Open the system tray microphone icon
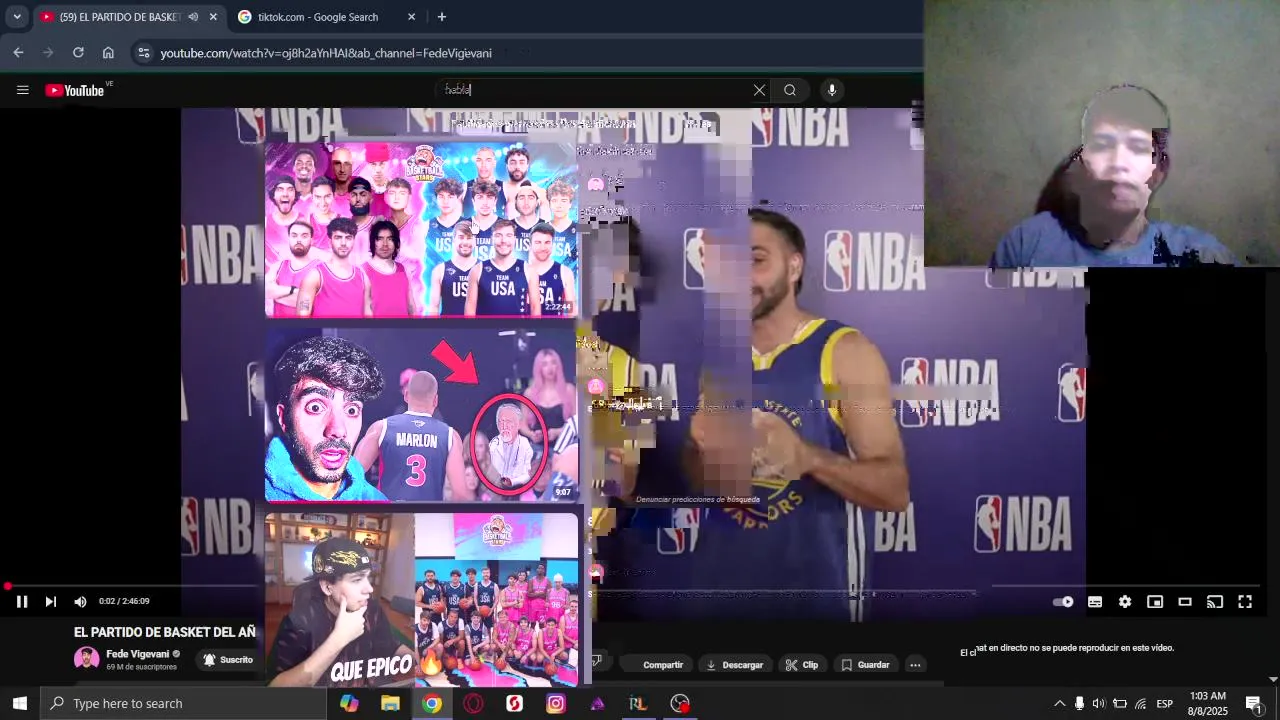The height and width of the screenshot is (720, 1280). click(x=1079, y=703)
